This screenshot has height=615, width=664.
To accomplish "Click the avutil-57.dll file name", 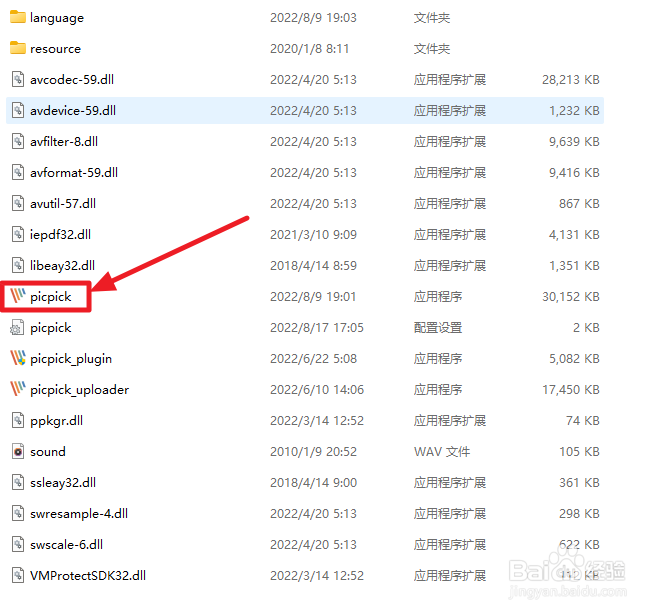I will 63,203.
